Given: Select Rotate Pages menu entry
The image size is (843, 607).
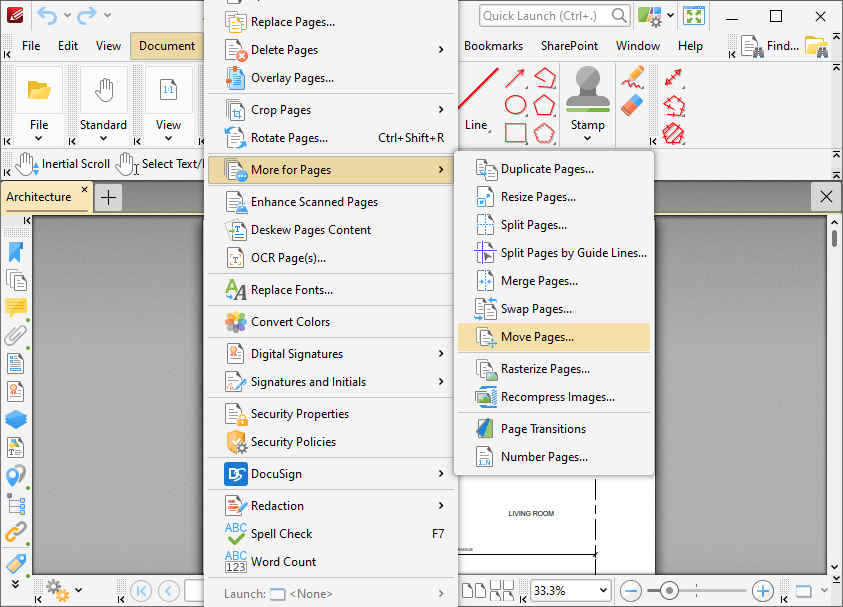Looking at the screenshot, I should point(332,138).
